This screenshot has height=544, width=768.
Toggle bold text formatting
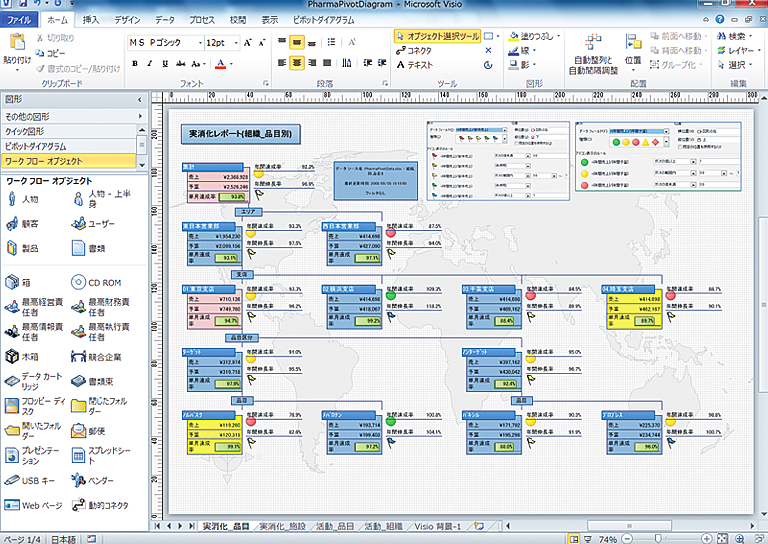pos(135,63)
